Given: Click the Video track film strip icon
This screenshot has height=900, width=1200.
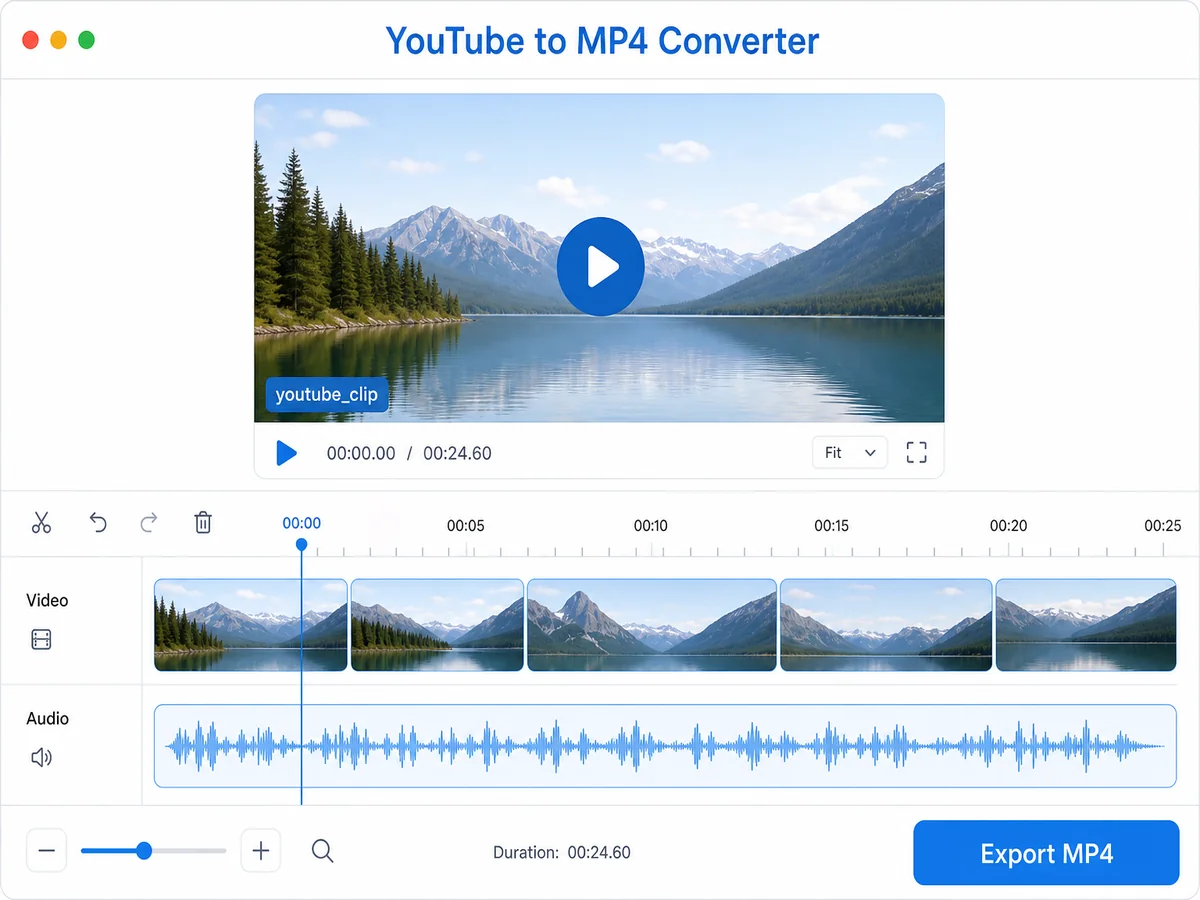Looking at the screenshot, I should 41,639.
